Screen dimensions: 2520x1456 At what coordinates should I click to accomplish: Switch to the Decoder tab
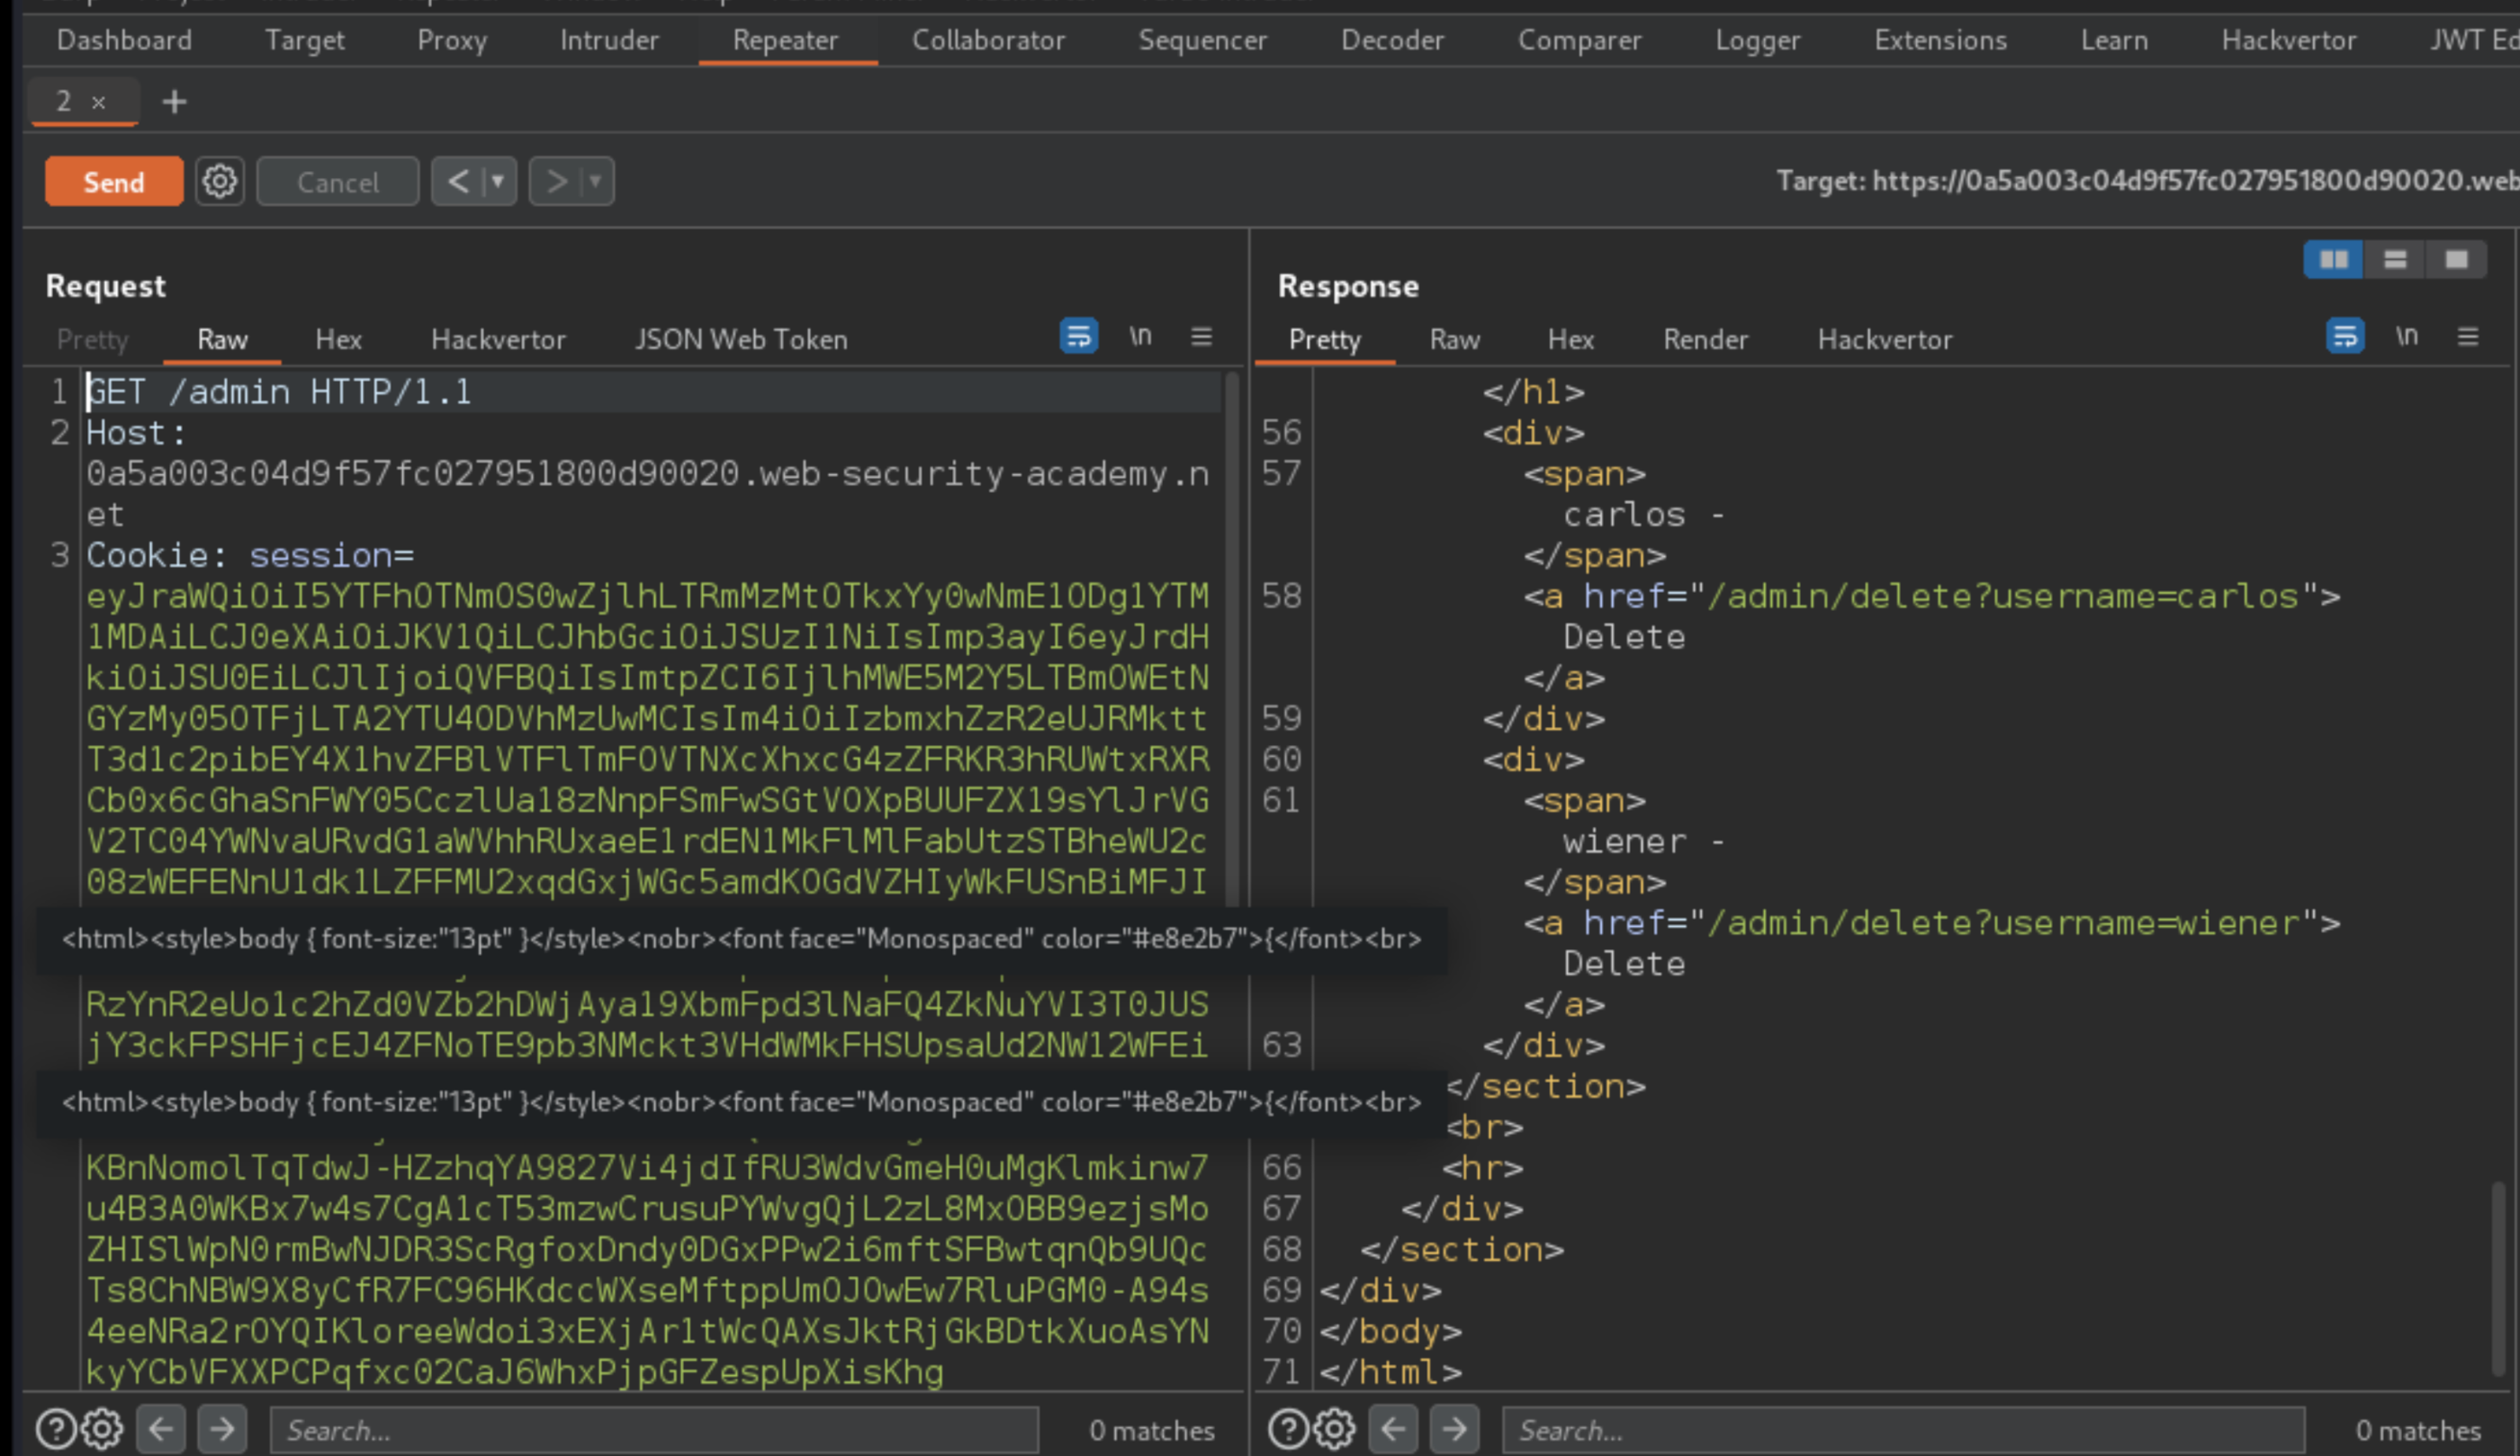[x=1392, y=40]
